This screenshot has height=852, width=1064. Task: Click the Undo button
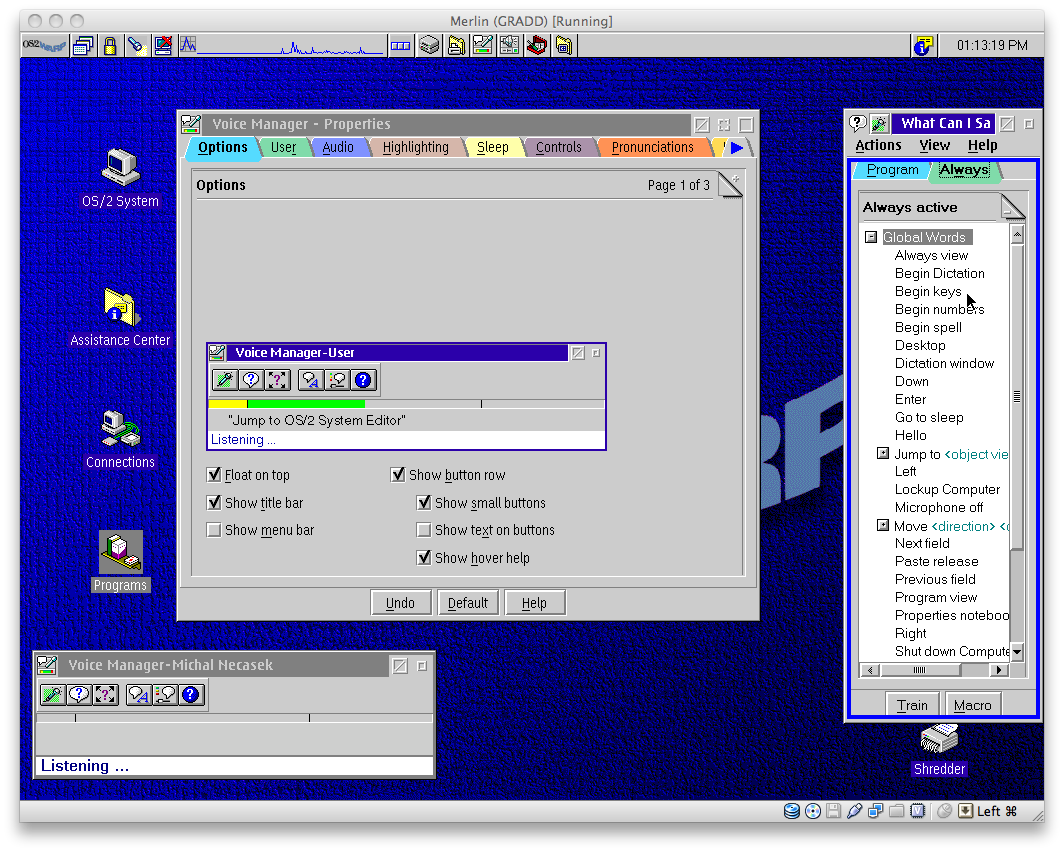click(x=400, y=603)
